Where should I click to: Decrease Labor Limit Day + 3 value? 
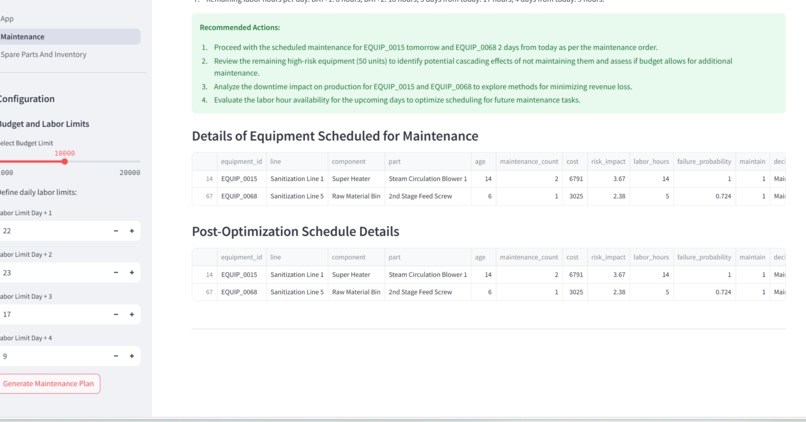point(116,314)
